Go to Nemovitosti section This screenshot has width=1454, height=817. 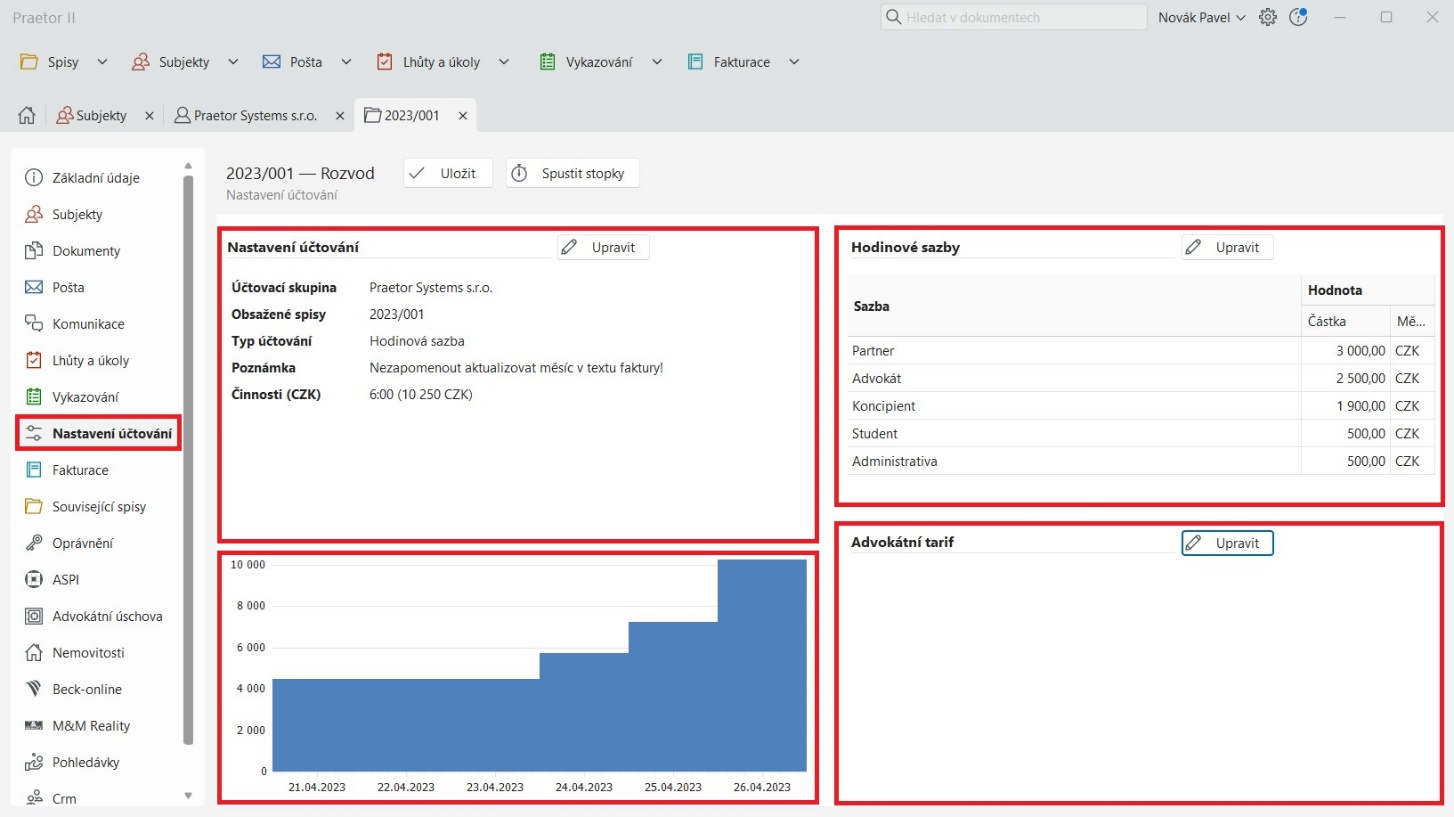pyautogui.click(x=88, y=653)
